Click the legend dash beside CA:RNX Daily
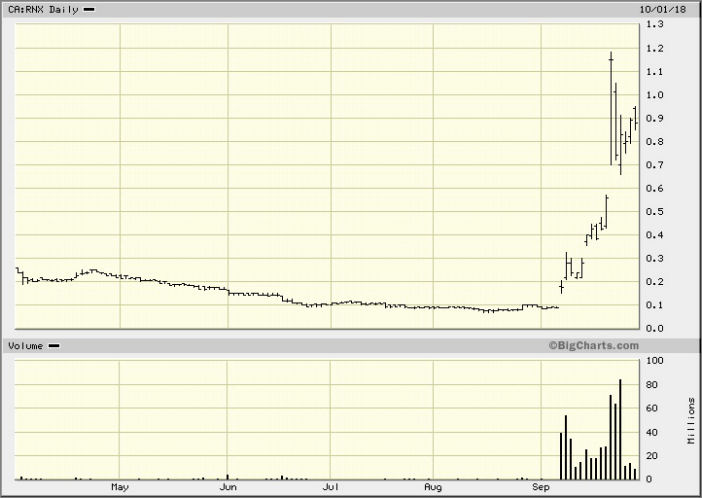The image size is (702, 498). [89, 9]
